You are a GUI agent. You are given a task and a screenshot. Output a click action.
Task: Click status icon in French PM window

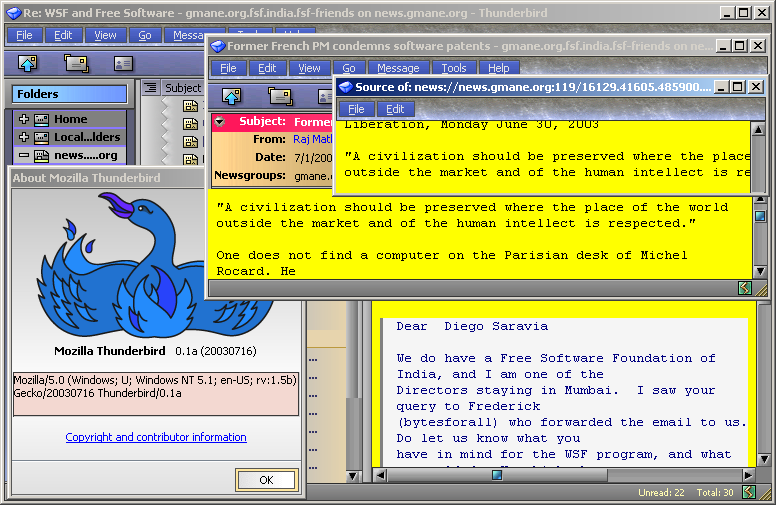pyautogui.click(x=744, y=288)
